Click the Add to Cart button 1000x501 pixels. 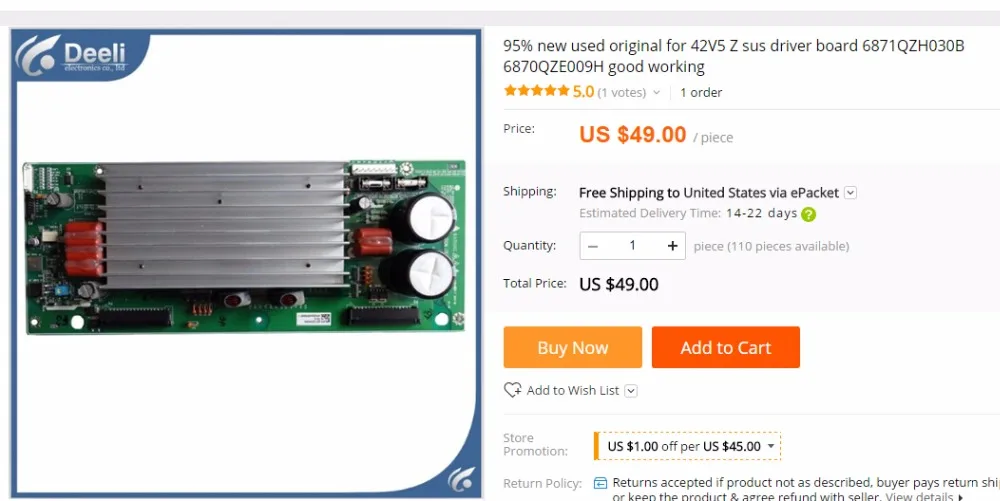coord(726,347)
